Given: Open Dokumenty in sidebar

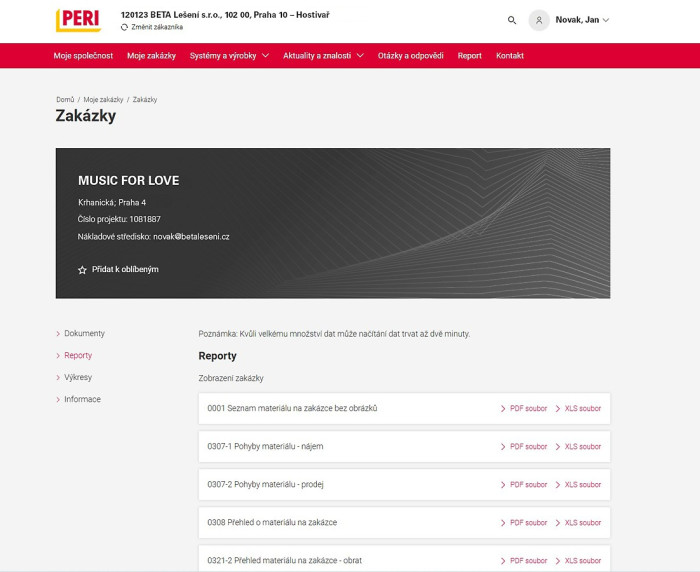Looking at the screenshot, I should [84, 334].
